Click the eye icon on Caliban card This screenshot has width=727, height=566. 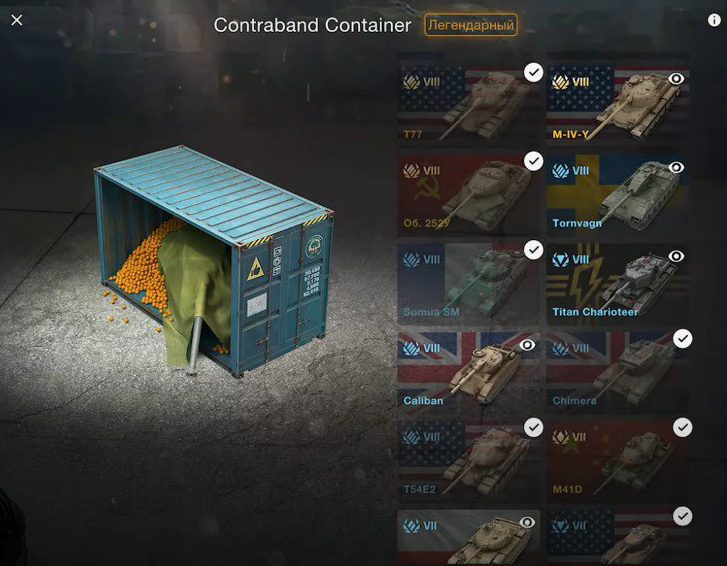click(x=527, y=345)
